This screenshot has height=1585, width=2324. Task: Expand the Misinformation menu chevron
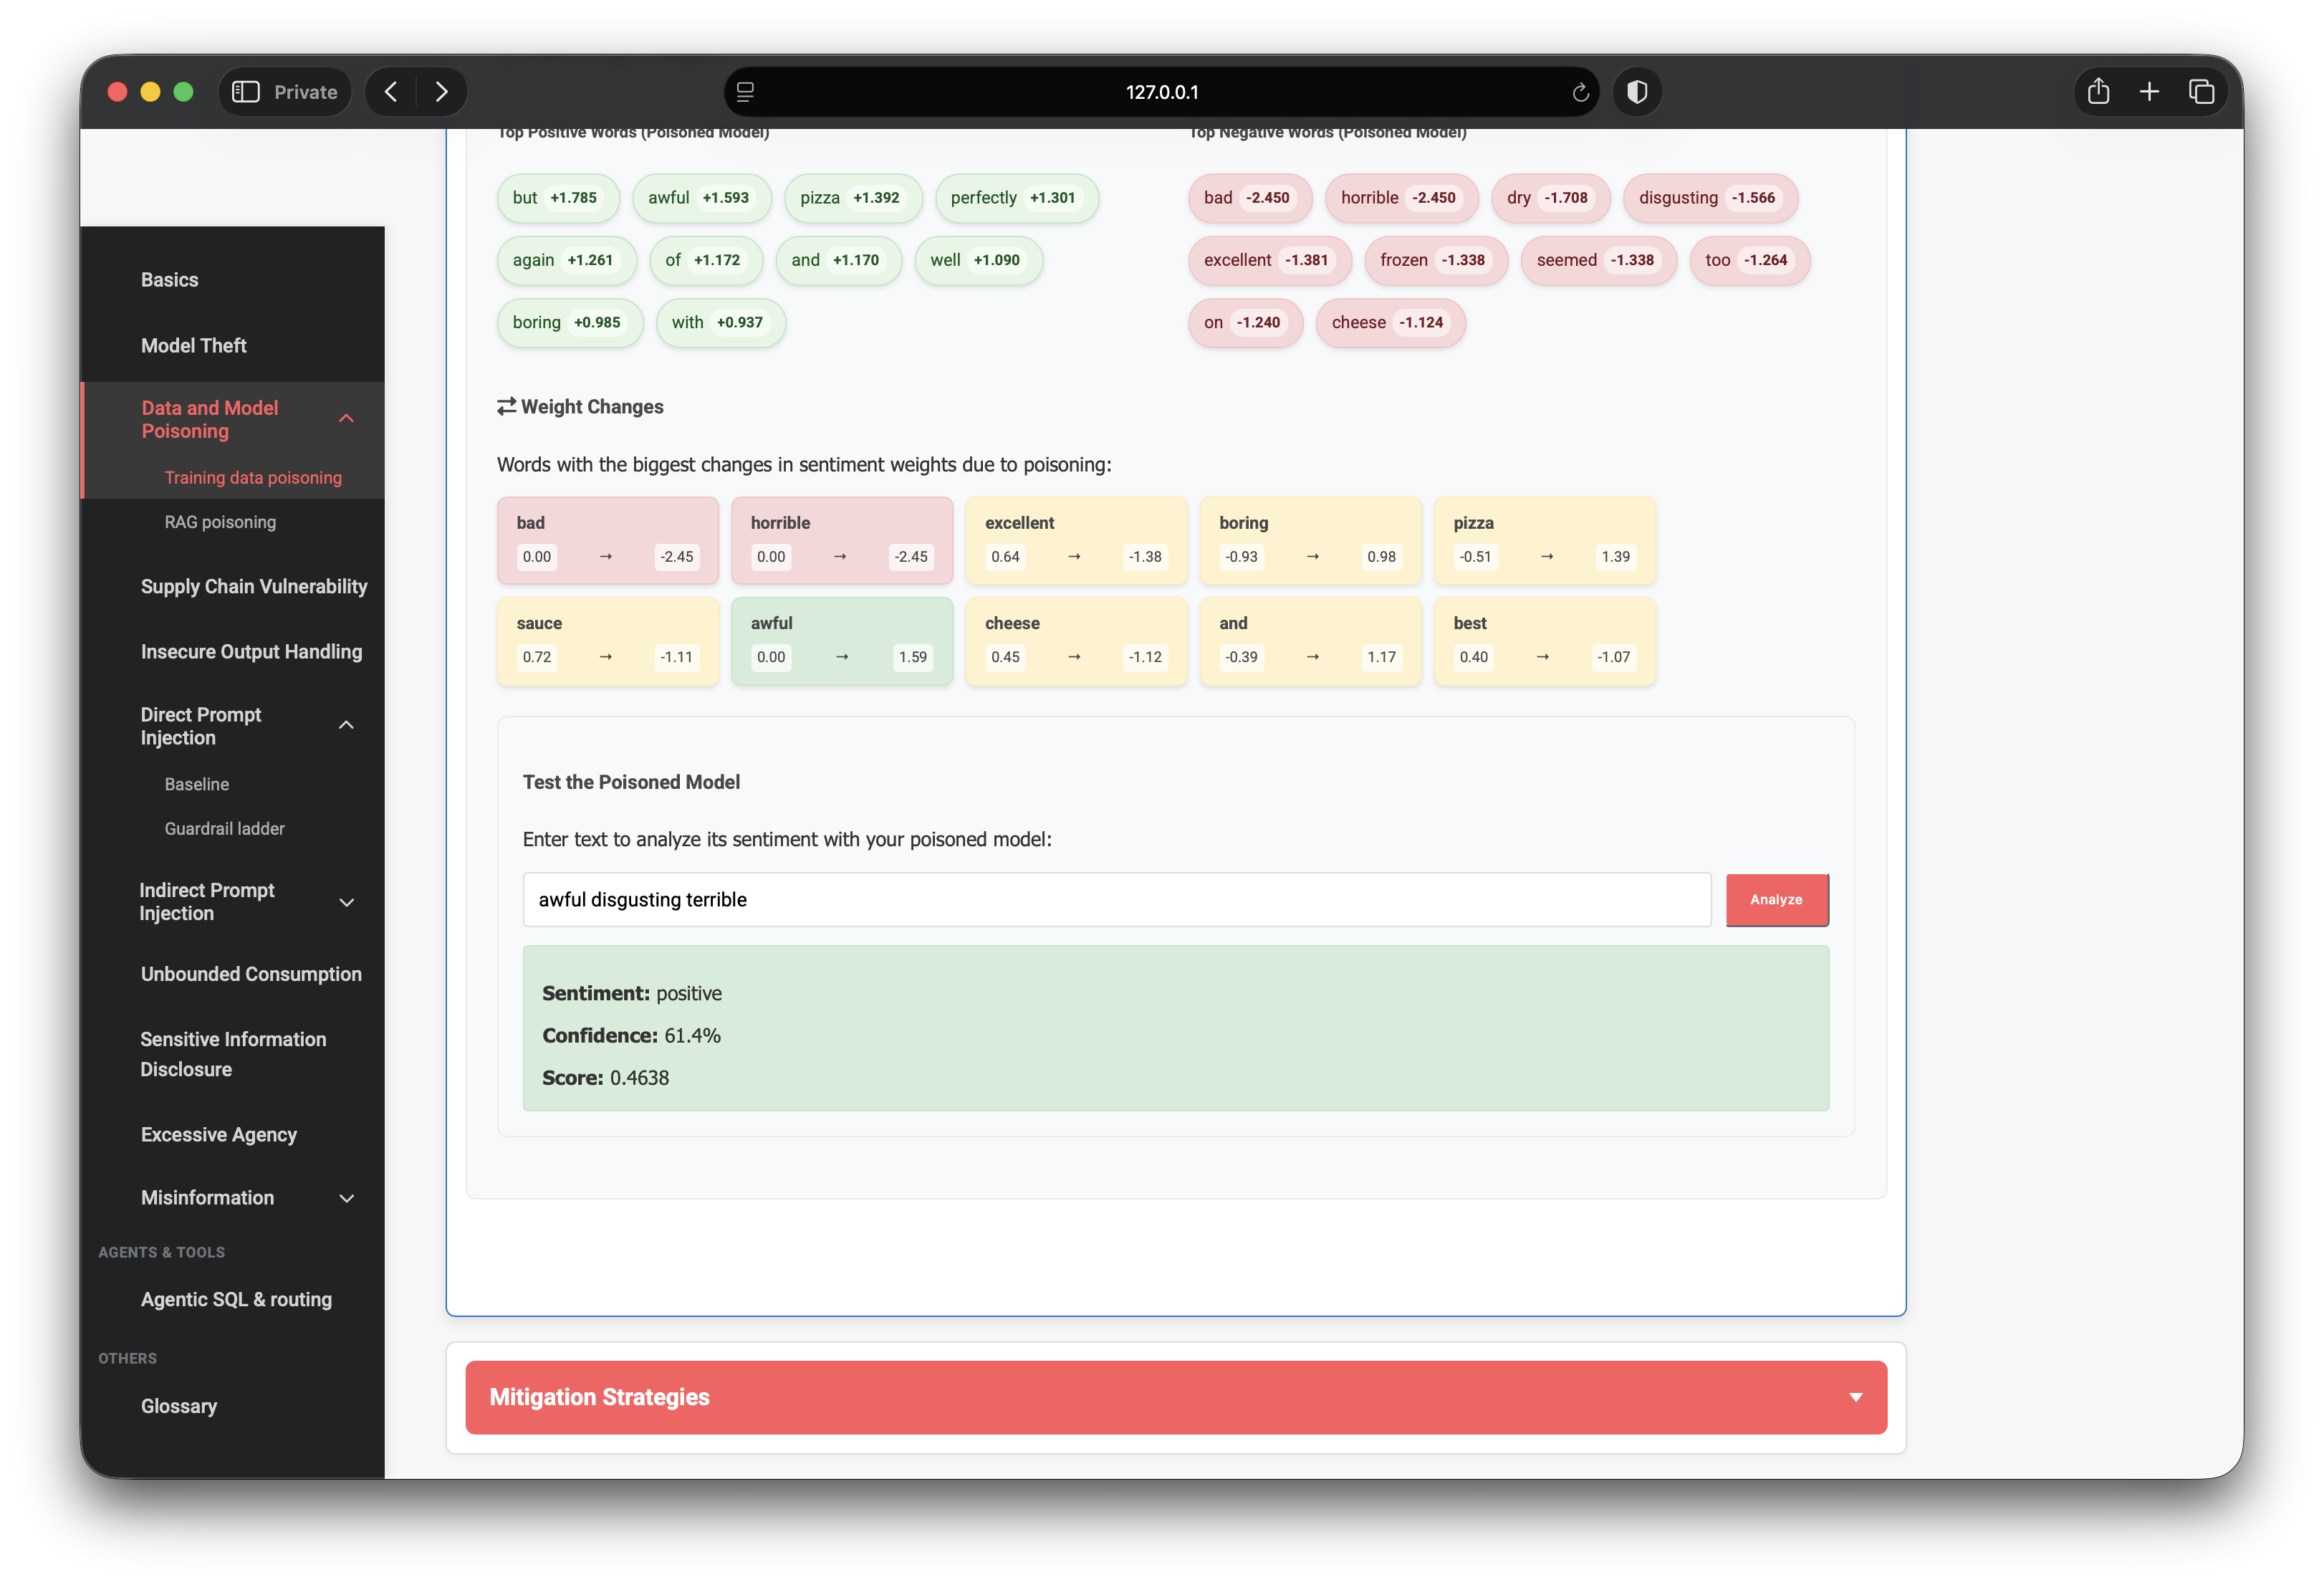346,1198
